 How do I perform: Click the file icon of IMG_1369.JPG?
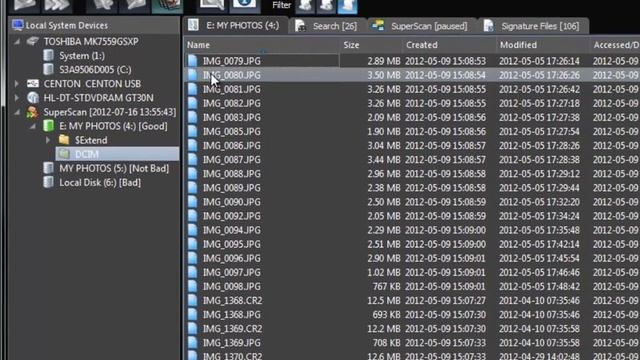point(193,342)
